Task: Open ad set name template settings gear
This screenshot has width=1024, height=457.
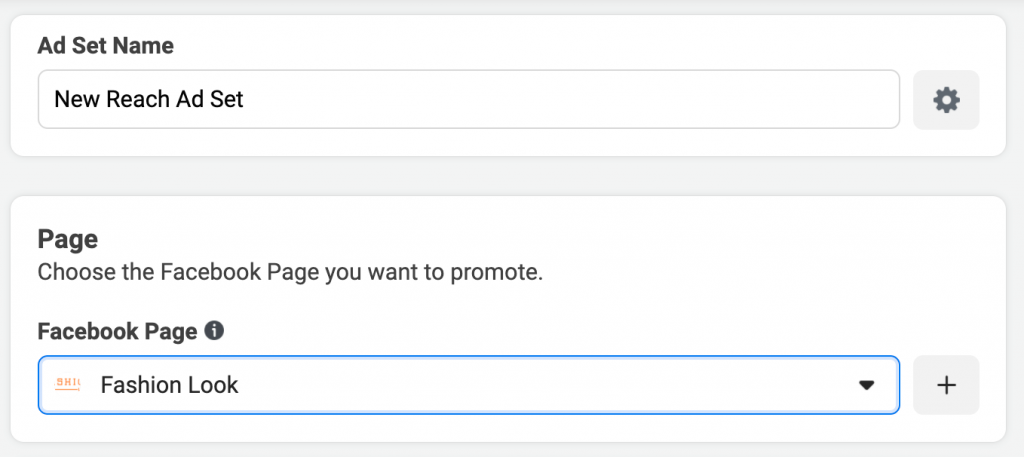Action: click(x=946, y=100)
